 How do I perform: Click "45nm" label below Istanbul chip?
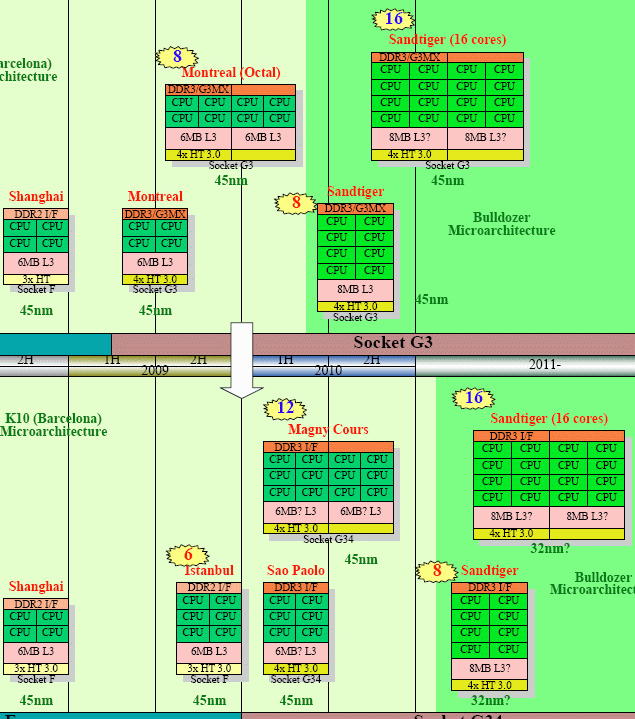(209, 700)
